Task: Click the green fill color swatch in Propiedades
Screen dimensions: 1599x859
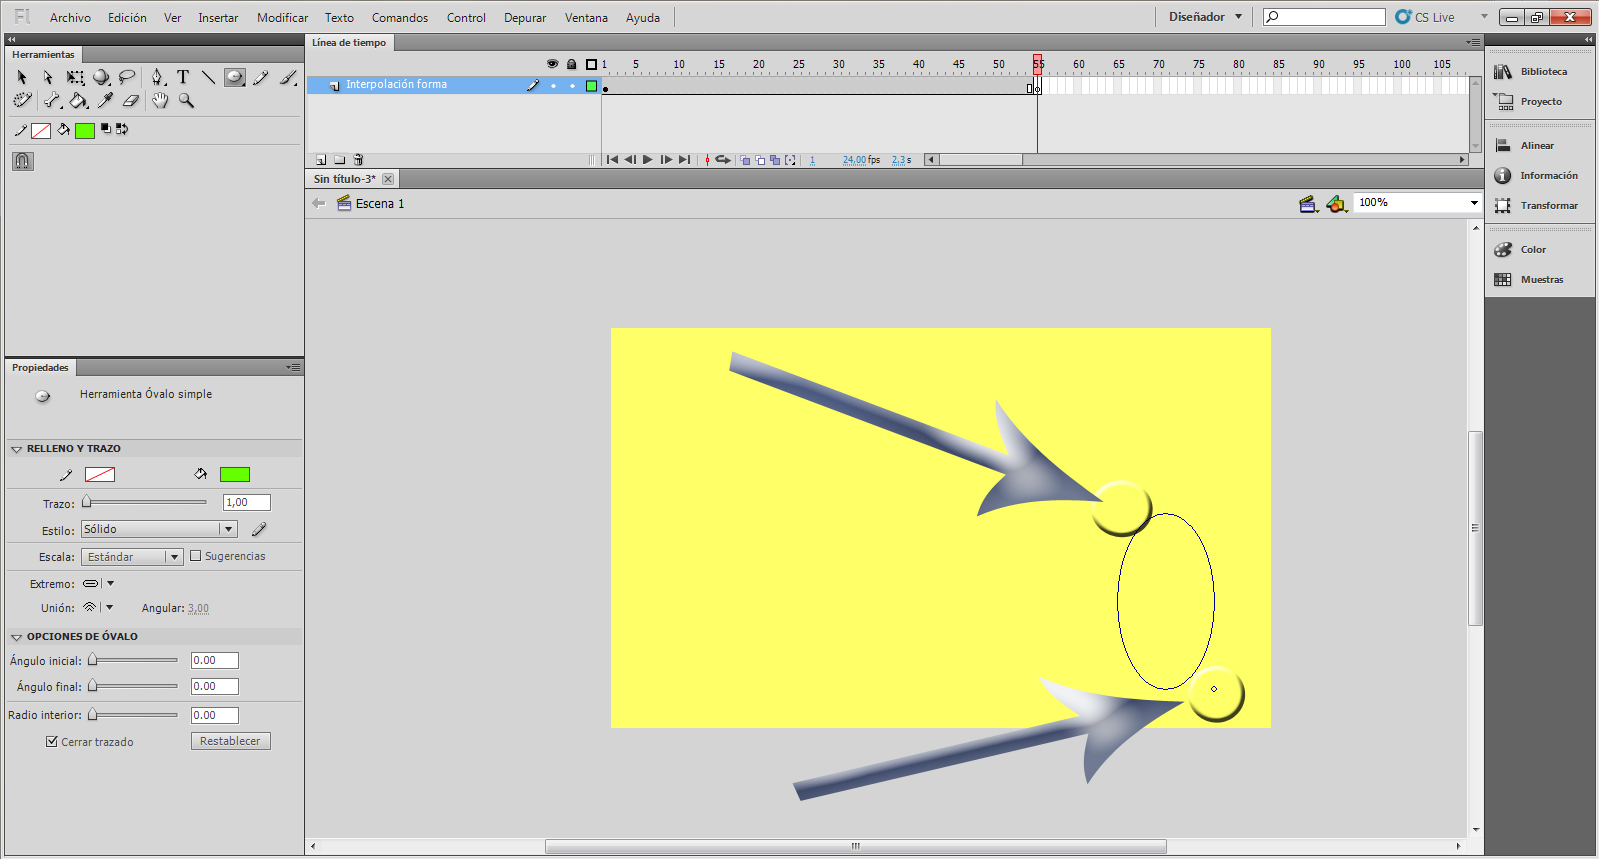Action: tap(235, 475)
